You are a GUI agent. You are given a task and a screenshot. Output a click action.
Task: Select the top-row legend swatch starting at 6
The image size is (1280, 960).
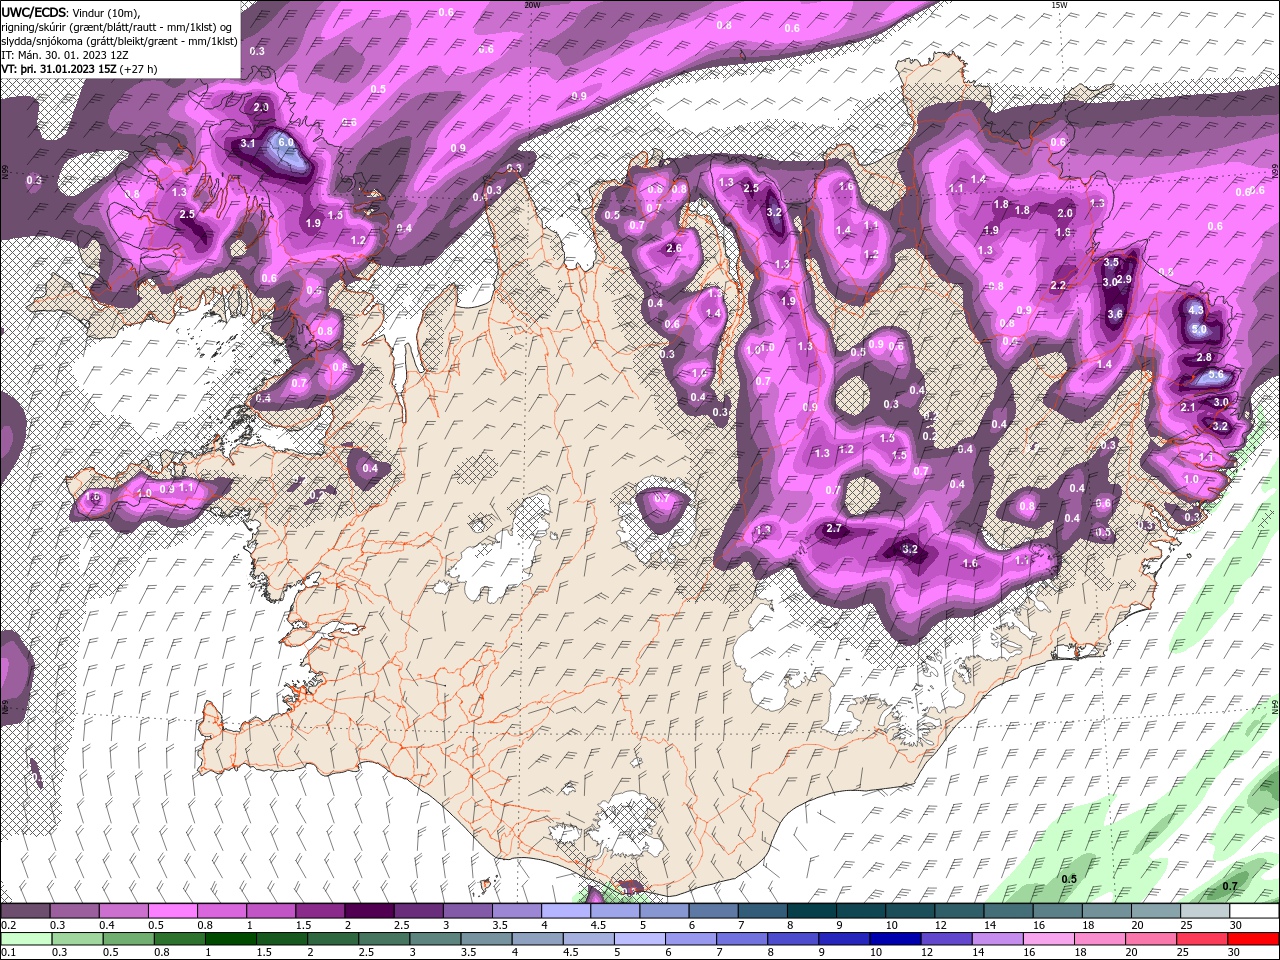pyautogui.click(x=713, y=911)
